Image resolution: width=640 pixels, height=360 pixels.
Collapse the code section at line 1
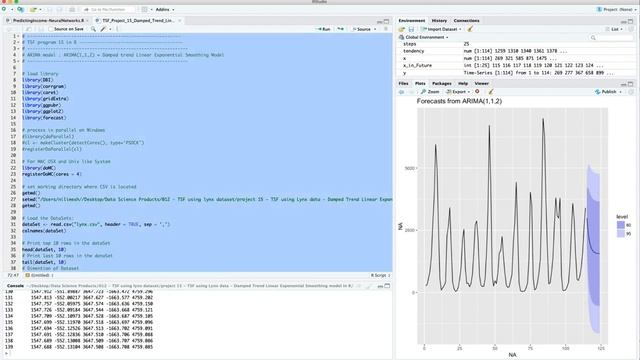(x=18, y=36)
